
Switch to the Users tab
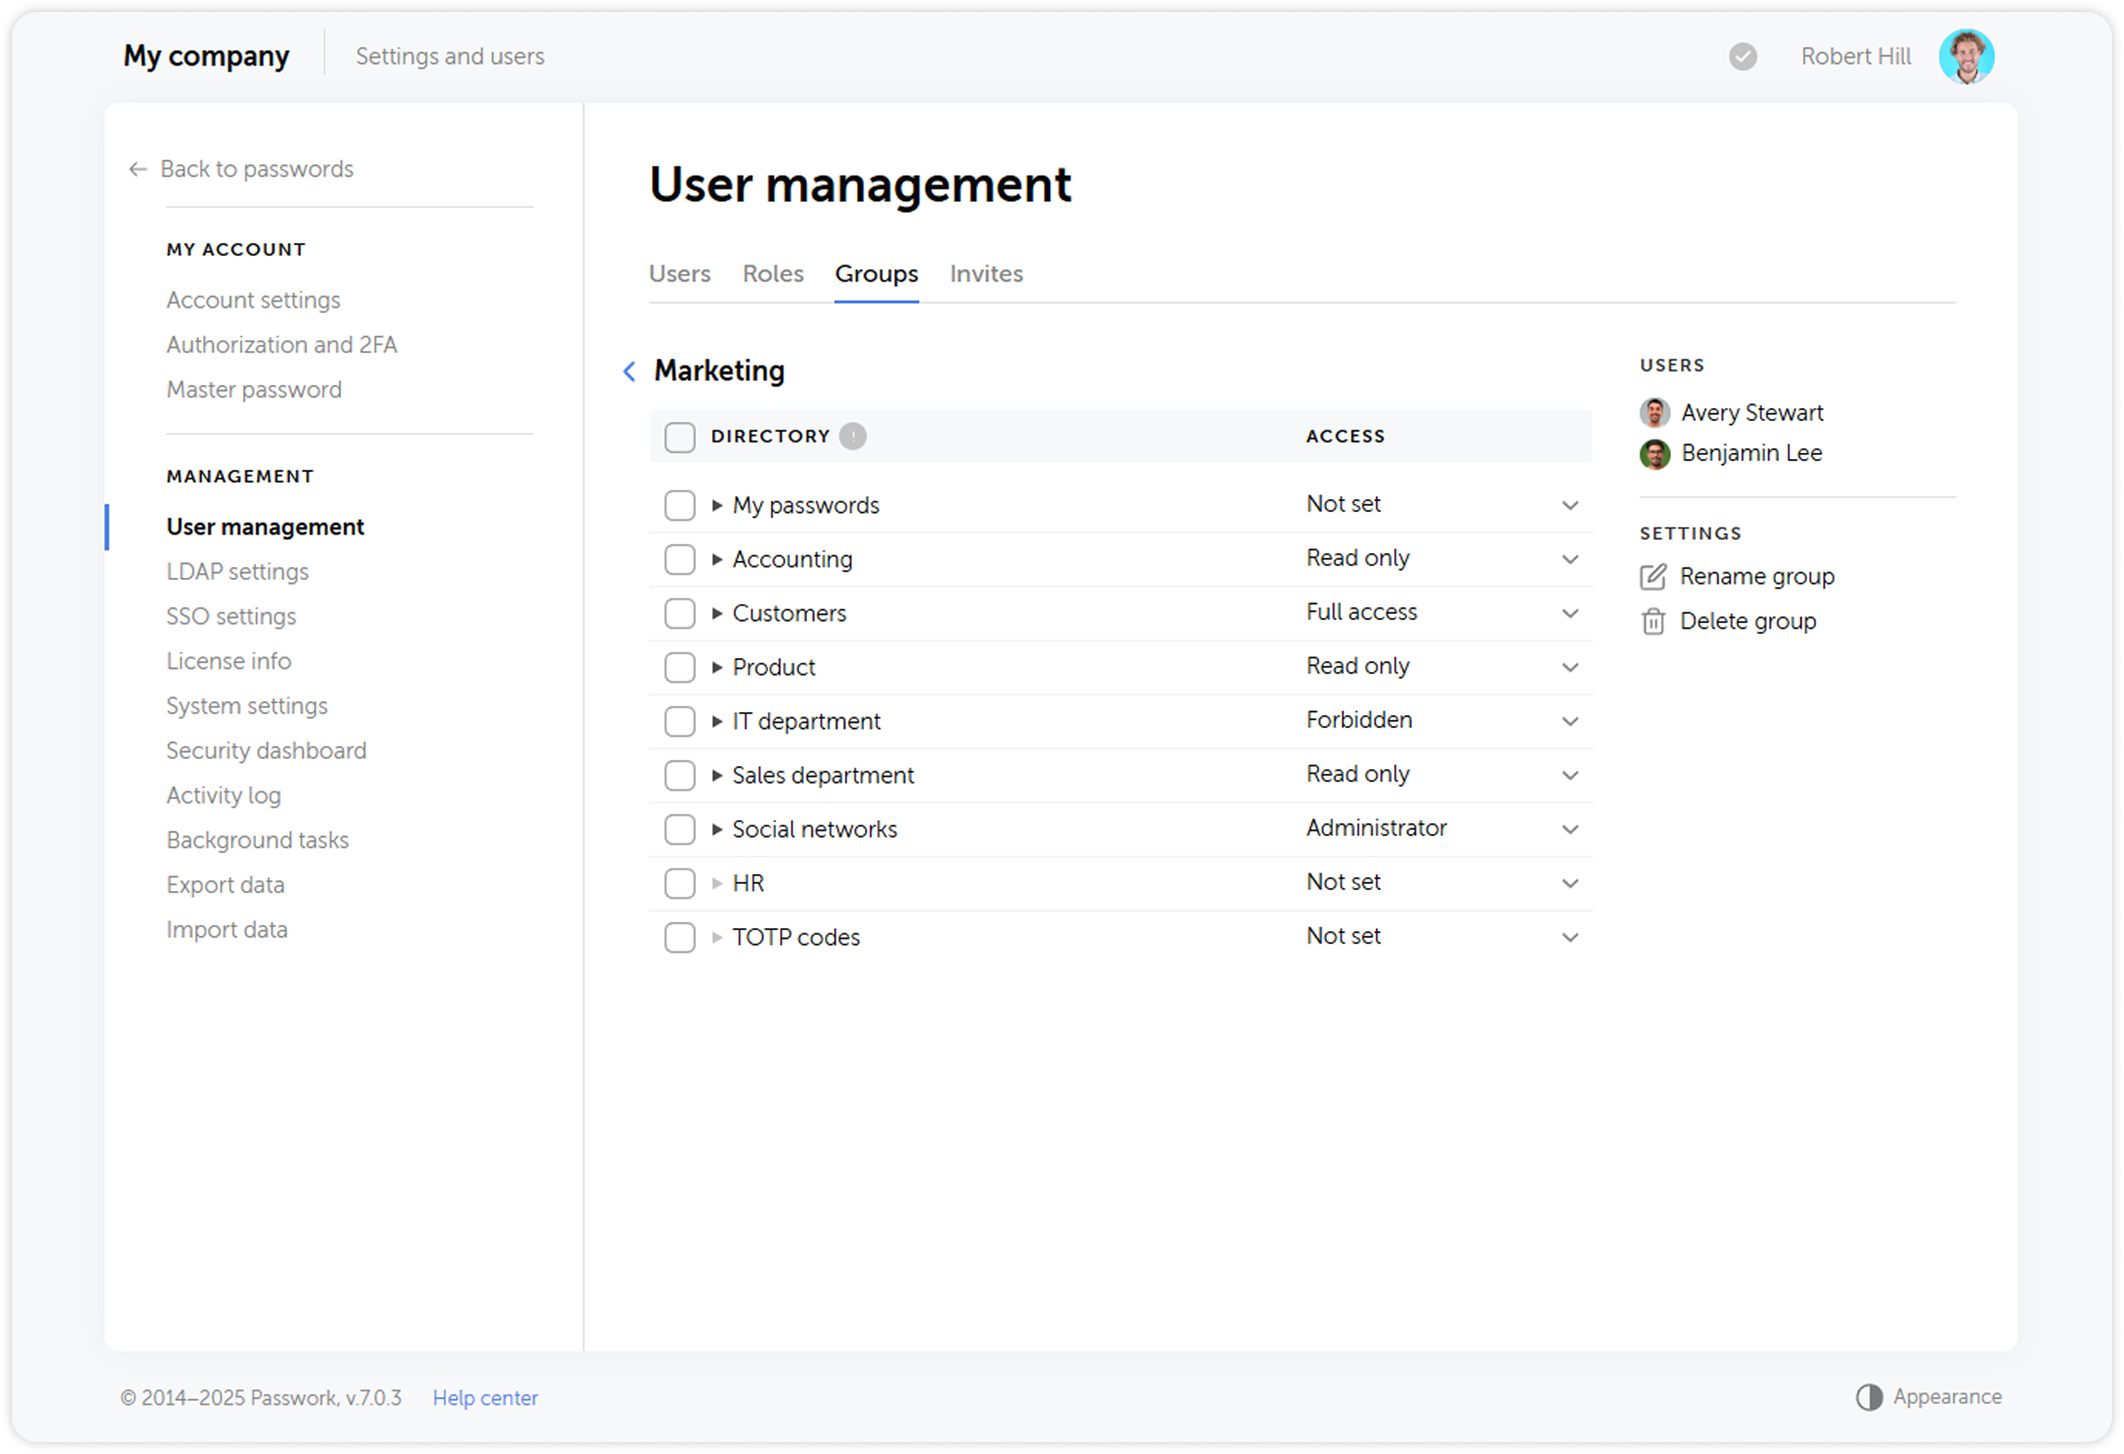(x=680, y=274)
